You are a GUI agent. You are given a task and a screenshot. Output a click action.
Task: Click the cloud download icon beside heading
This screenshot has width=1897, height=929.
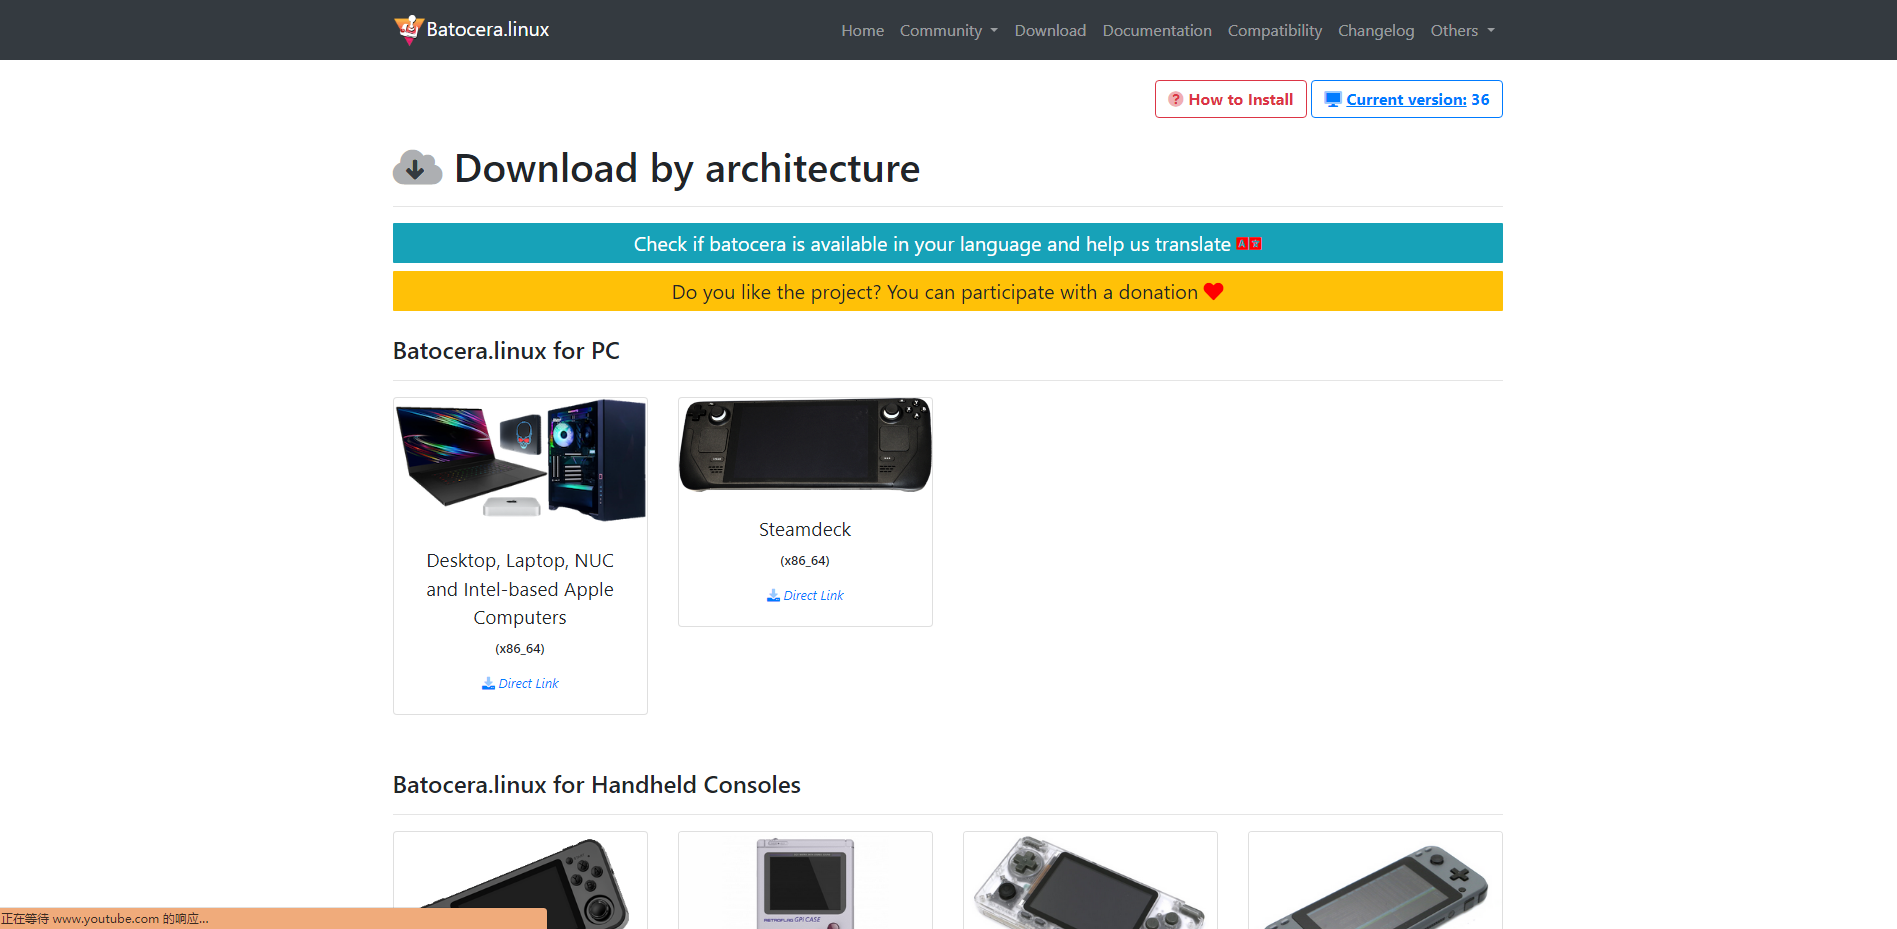pyautogui.click(x=417, y=168)
